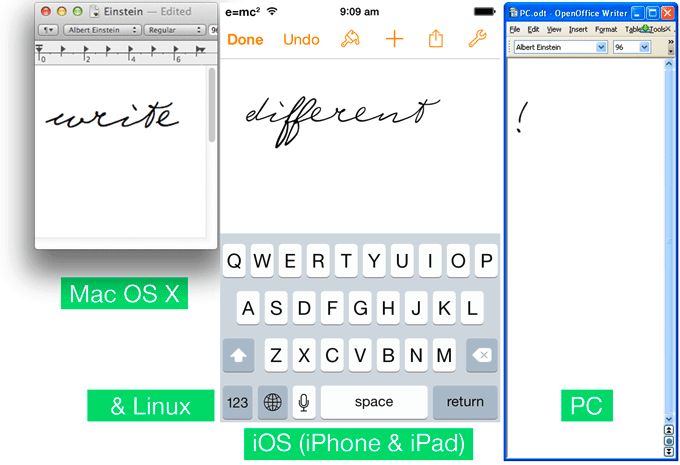Tap the U key on keyboard
Viewport: 680px width, 465px height.
(402, 261)
